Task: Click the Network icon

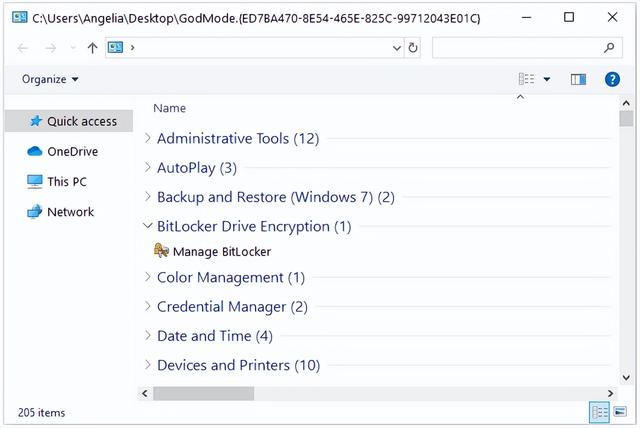Action: pos(35,211)
